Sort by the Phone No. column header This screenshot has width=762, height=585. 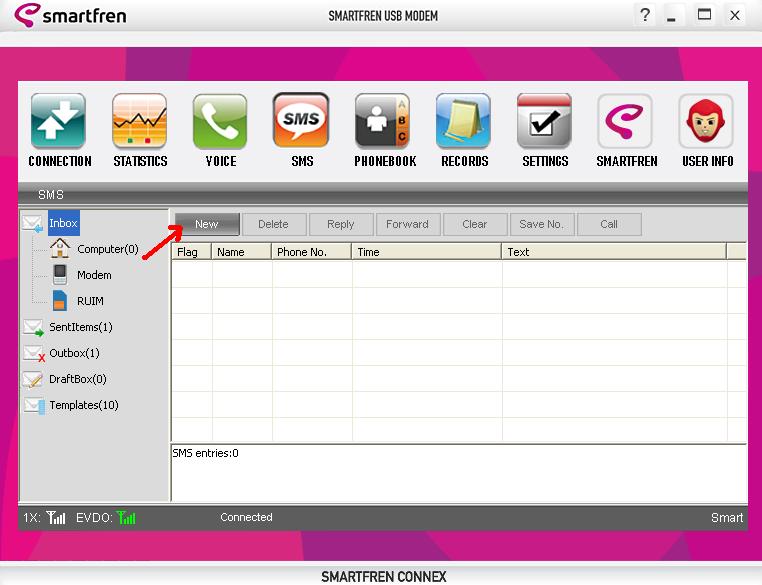click(312, 252)
